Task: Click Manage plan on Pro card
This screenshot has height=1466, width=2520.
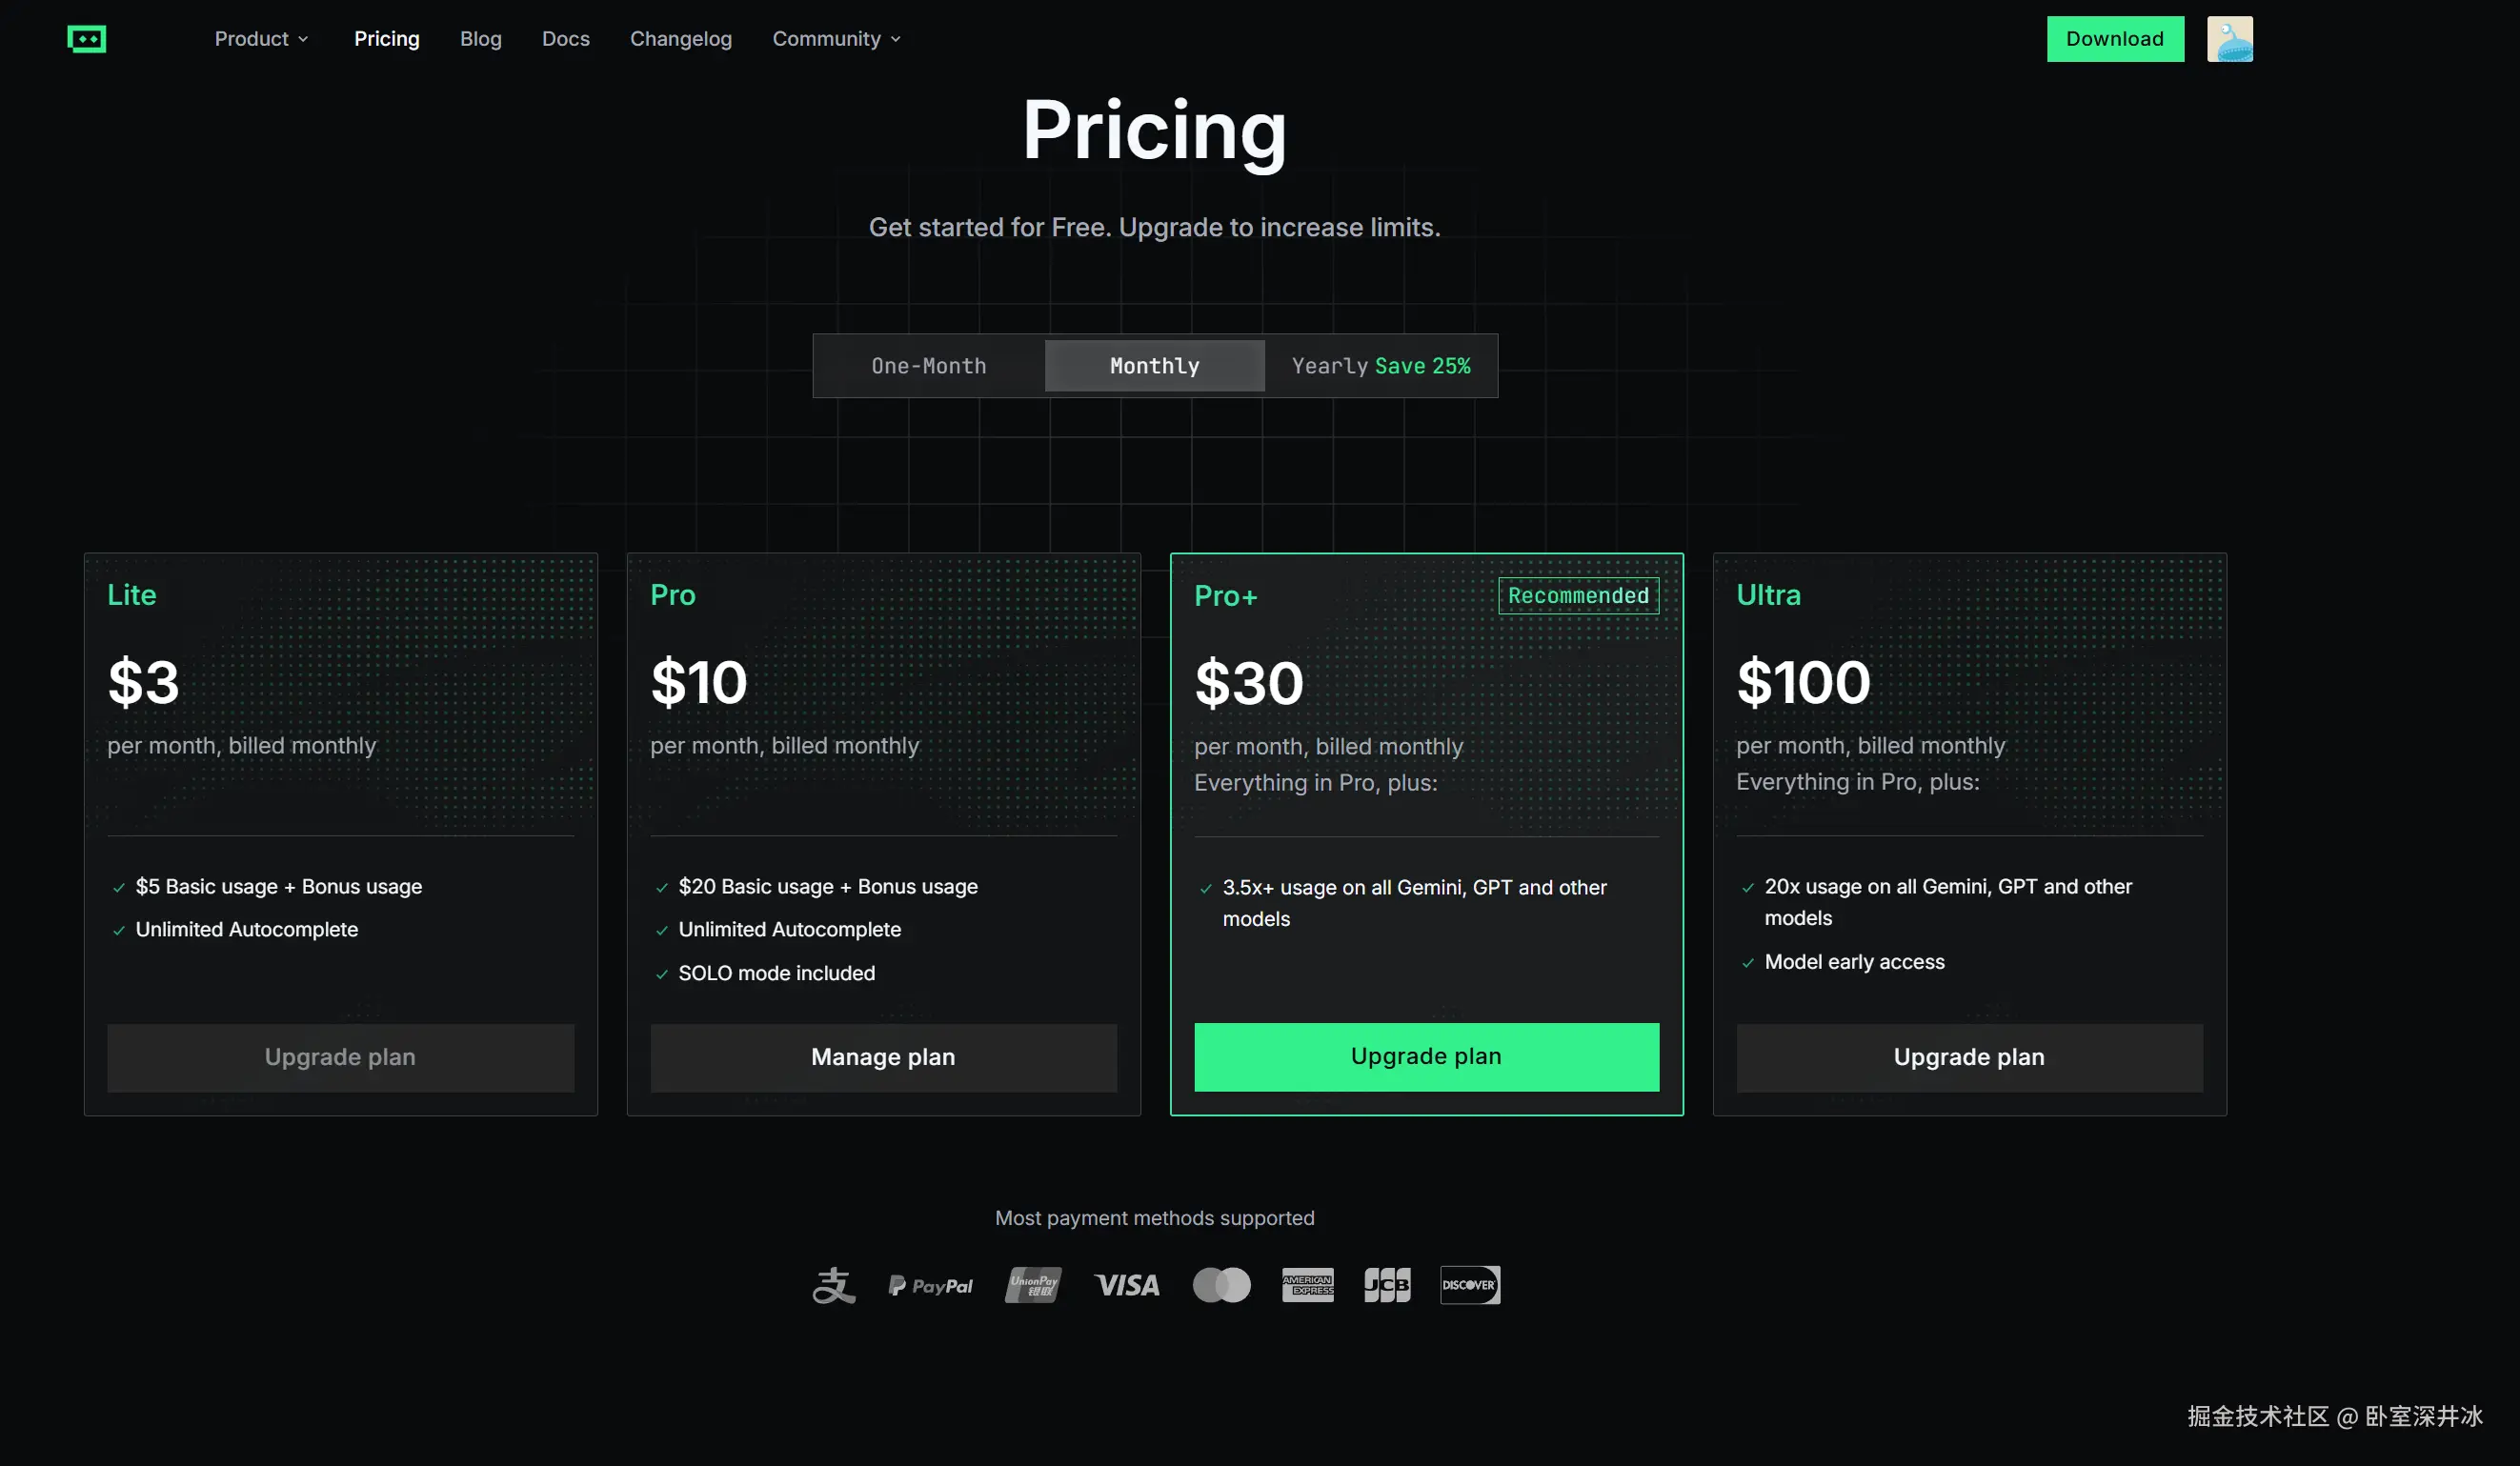Action: coord(882,1057)
